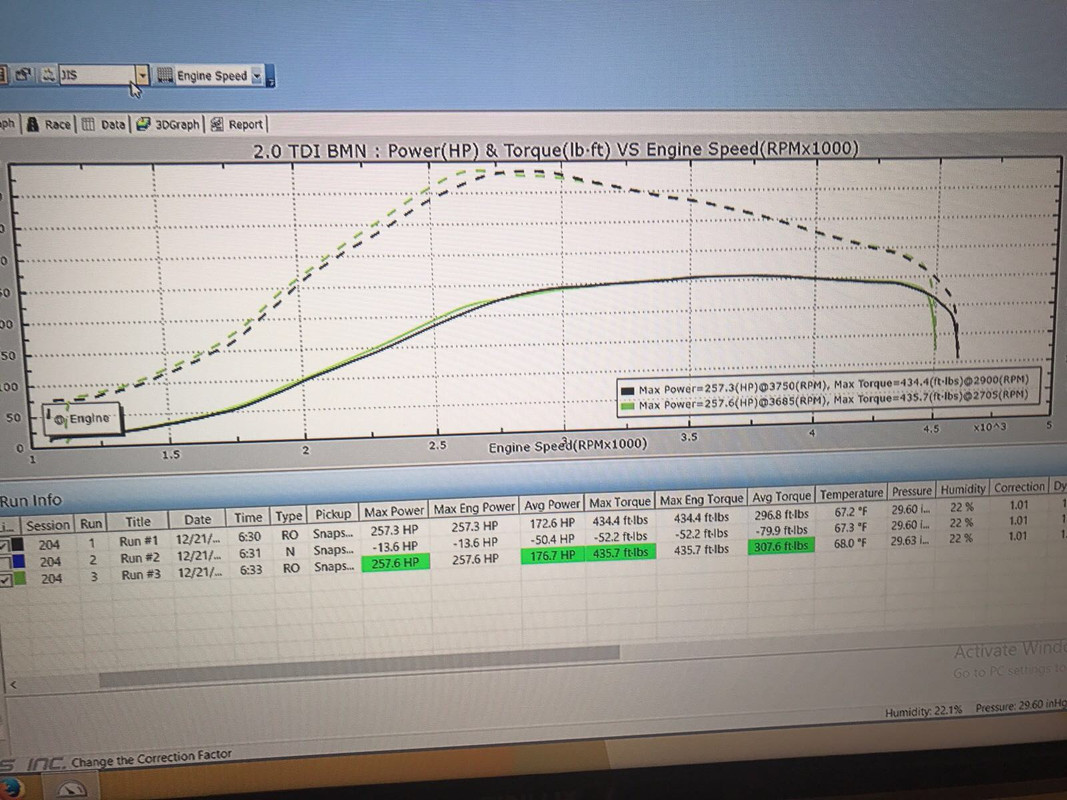Enable the Run #2 visibility checkbox
This screenshot has width=1067, height=800.
[x=5, y=561]
